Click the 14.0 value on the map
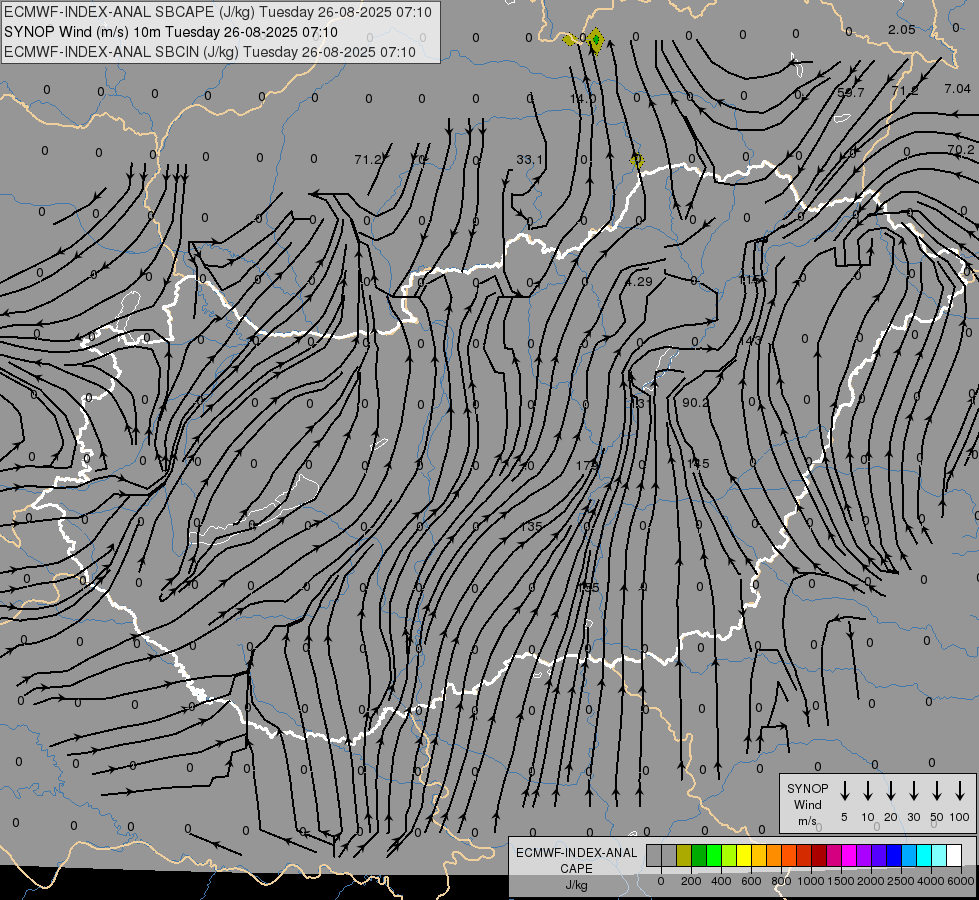 tap(583, 99)
